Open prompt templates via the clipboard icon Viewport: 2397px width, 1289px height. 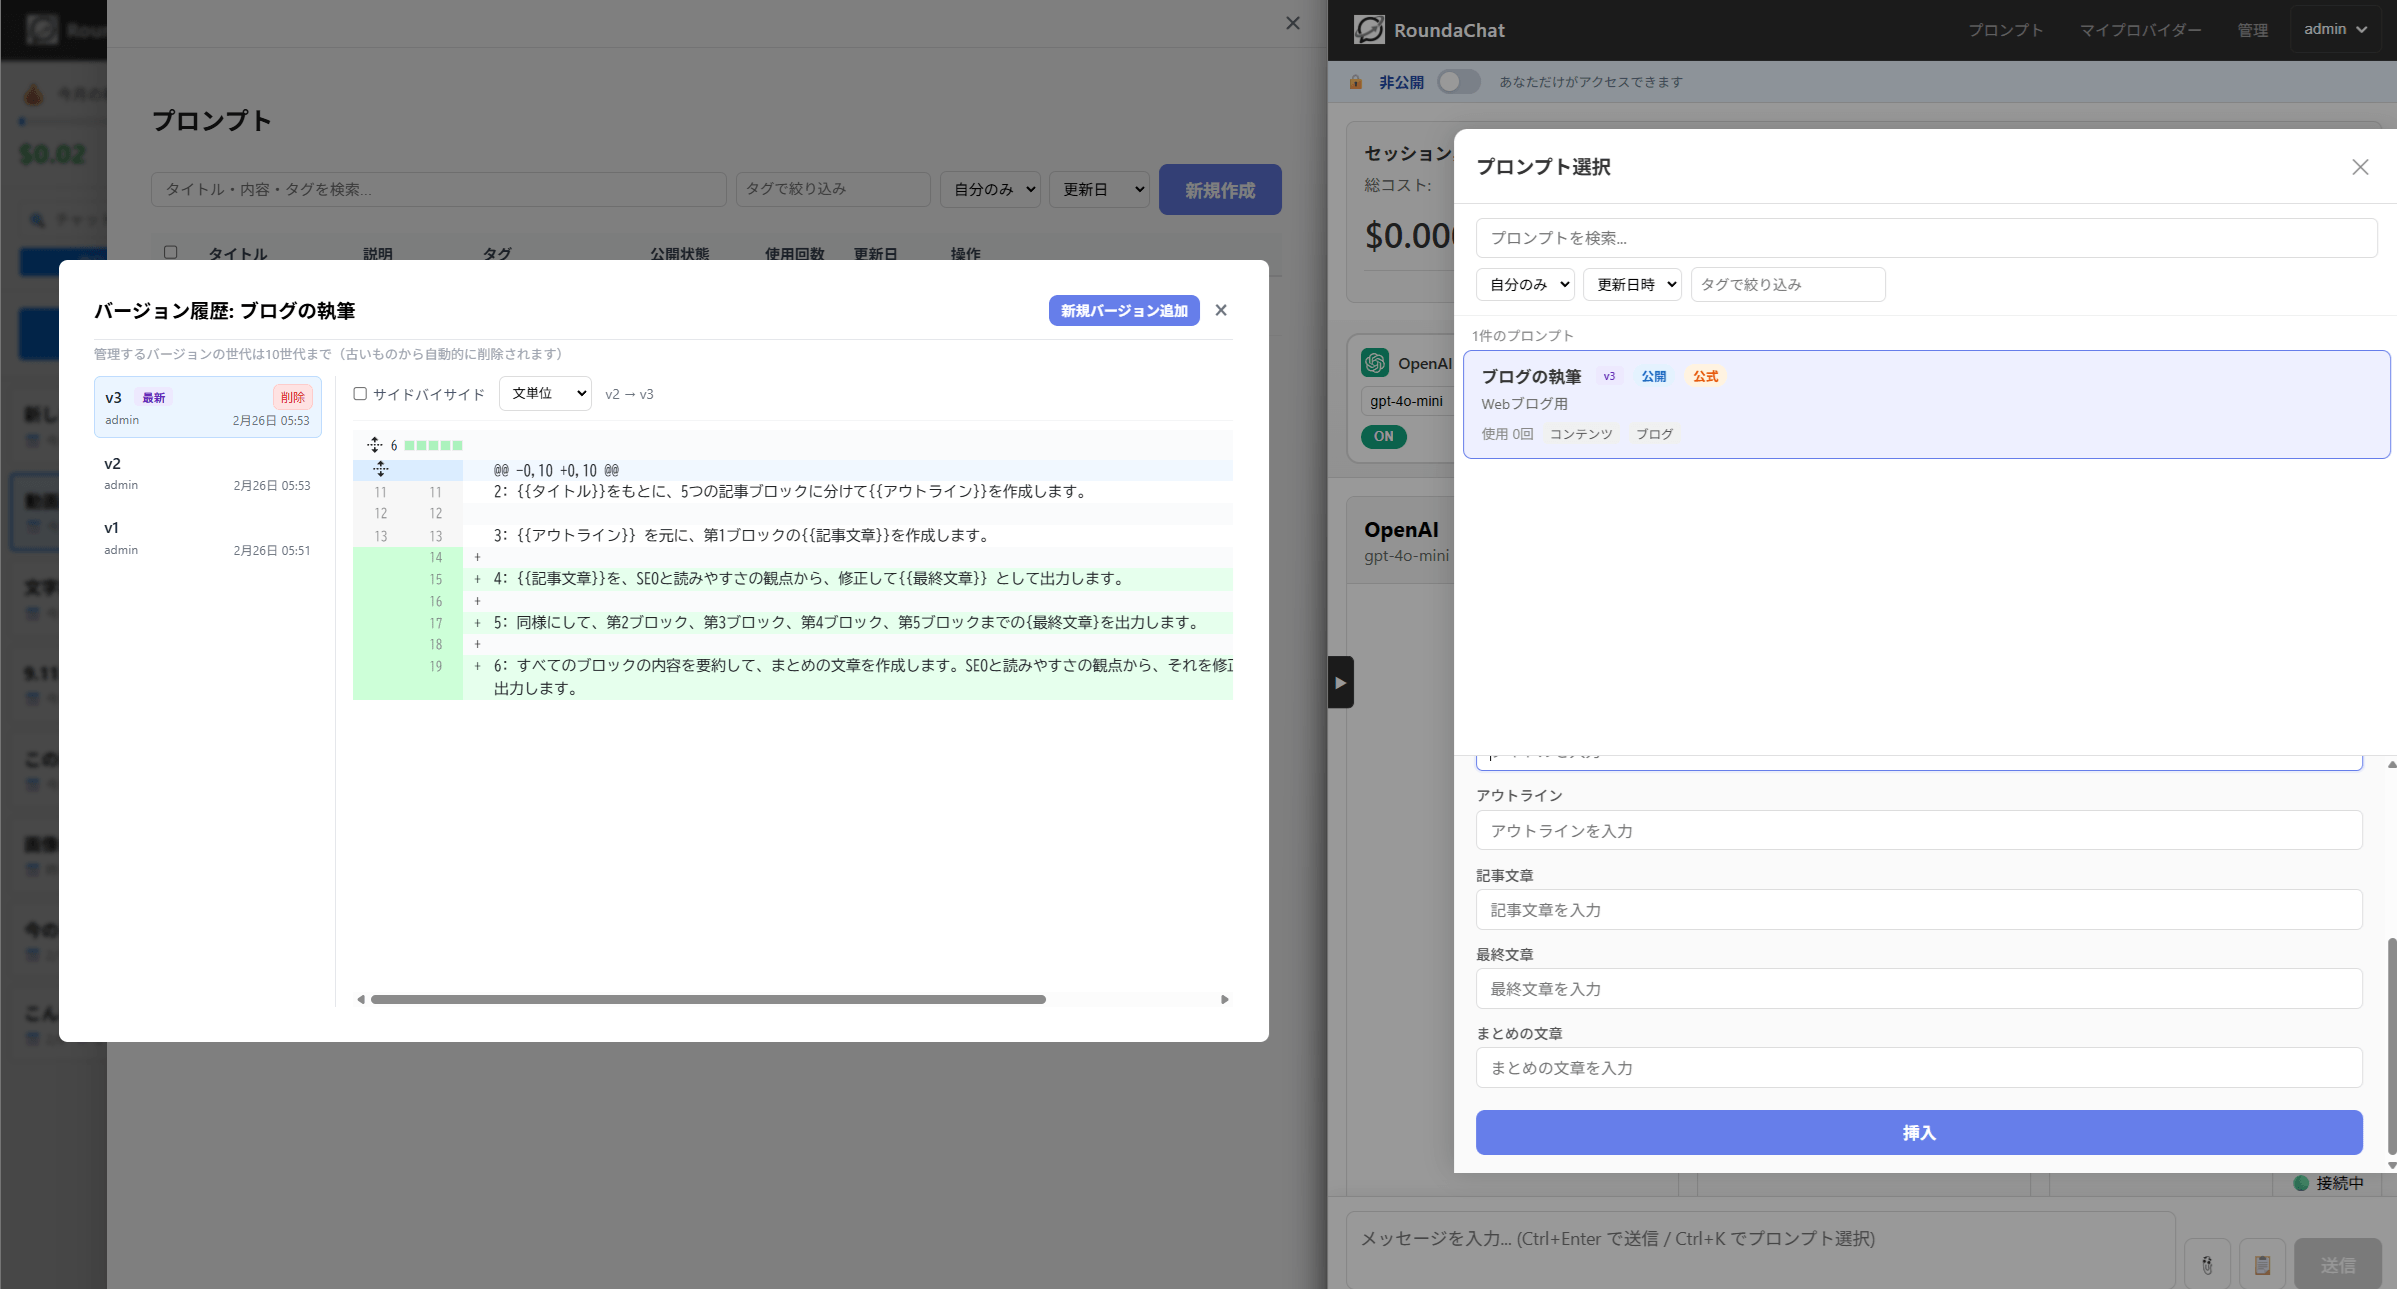click(2263, 1263)
